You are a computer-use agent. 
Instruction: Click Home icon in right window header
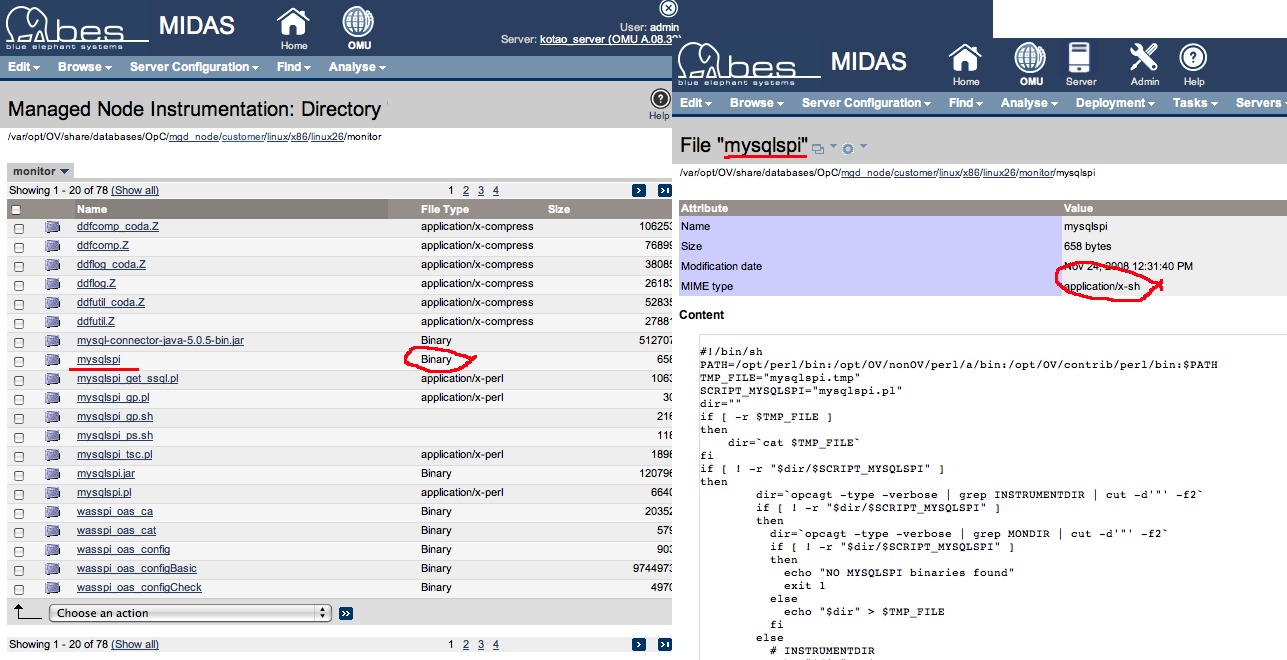coord(965,65)
